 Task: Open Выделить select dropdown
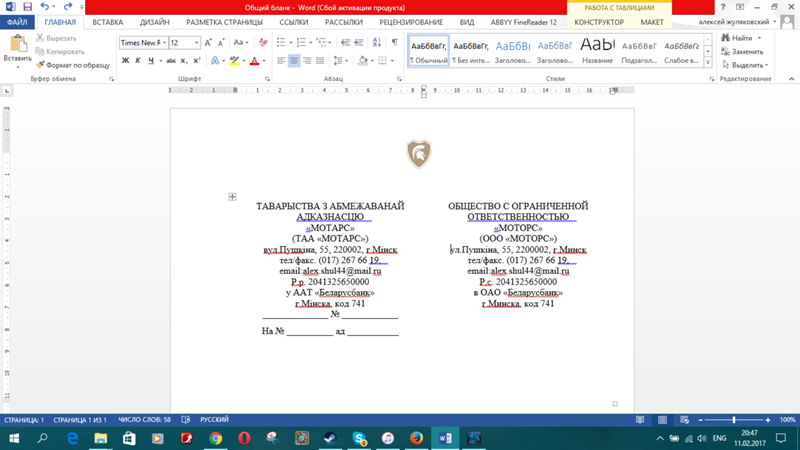[x=745, y=65]
